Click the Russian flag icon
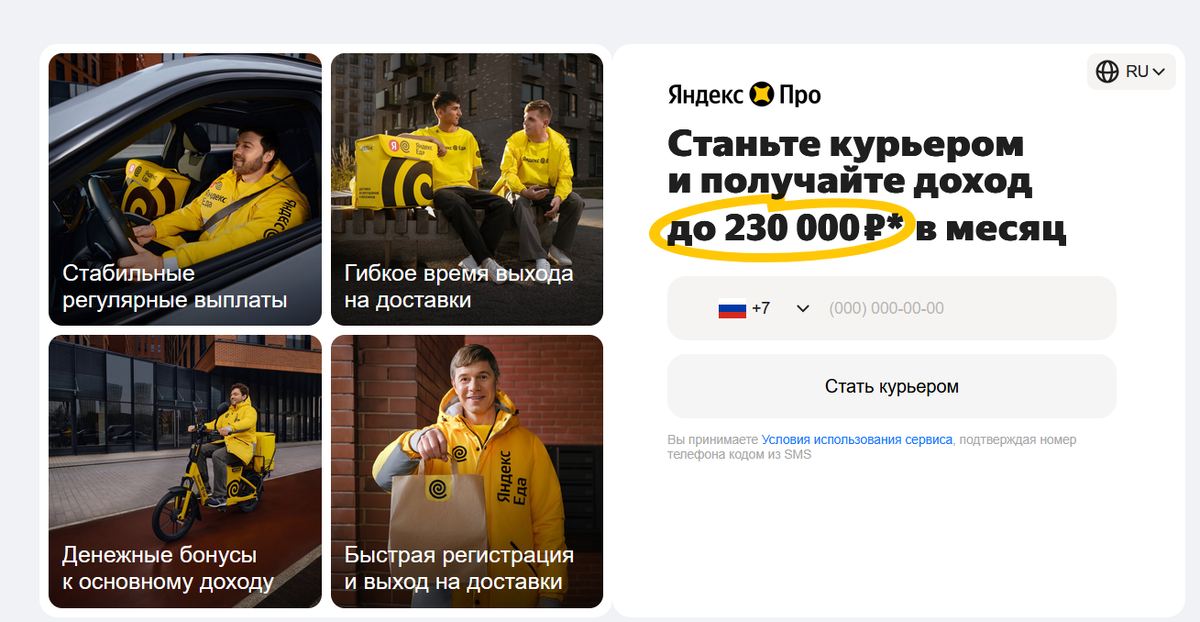Screen dimensions: 1200x622 point(732,309)
